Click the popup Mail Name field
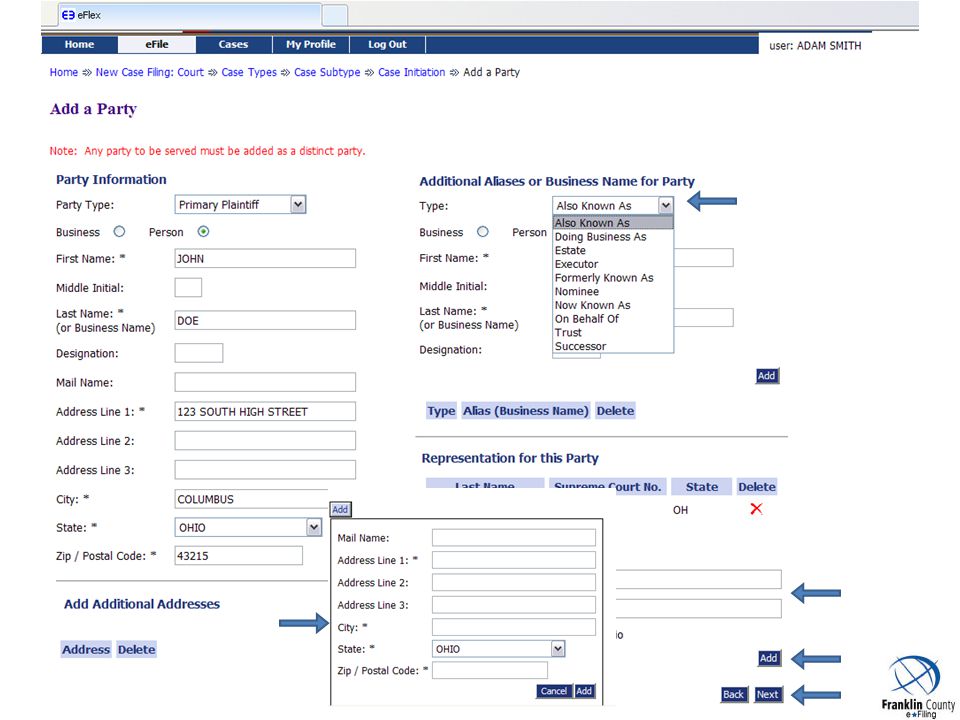Image resolution: width=960 pixels, height=720 pixels. [x=514, y=538]
